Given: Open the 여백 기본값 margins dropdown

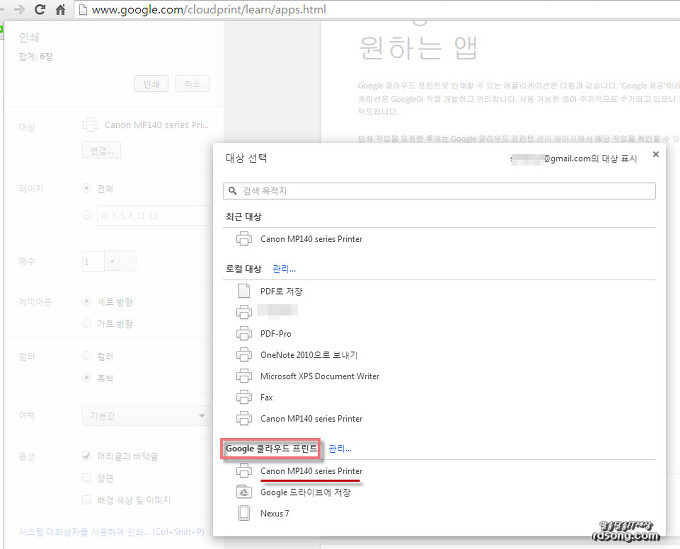Looking at the screenshot, I should click(145, 415).
